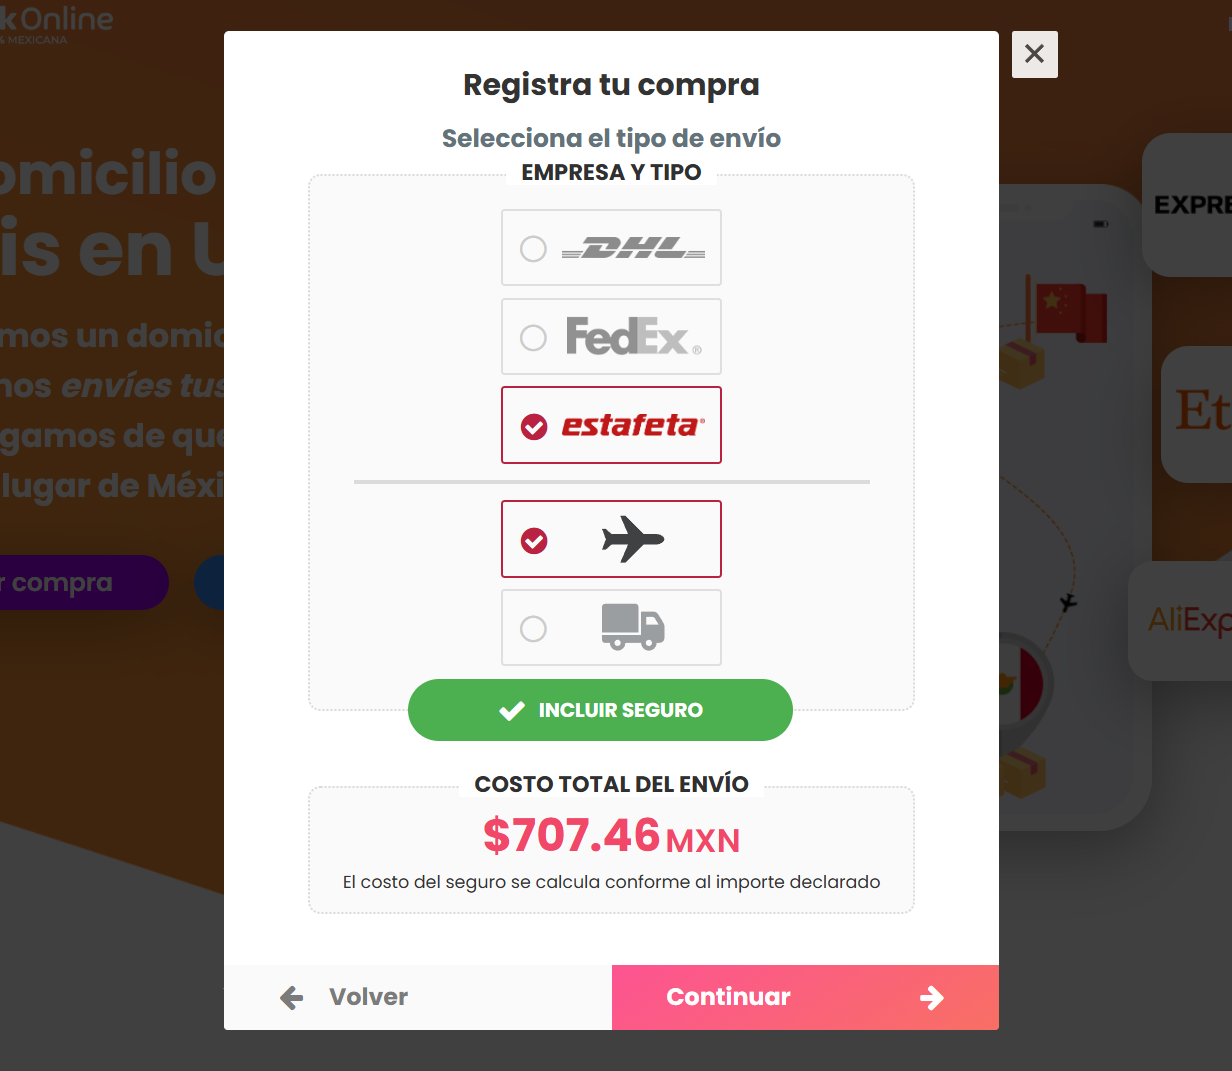Close the Registra tu compra dialog
Screen dimensions: 1232x1071
(1034, 54)
